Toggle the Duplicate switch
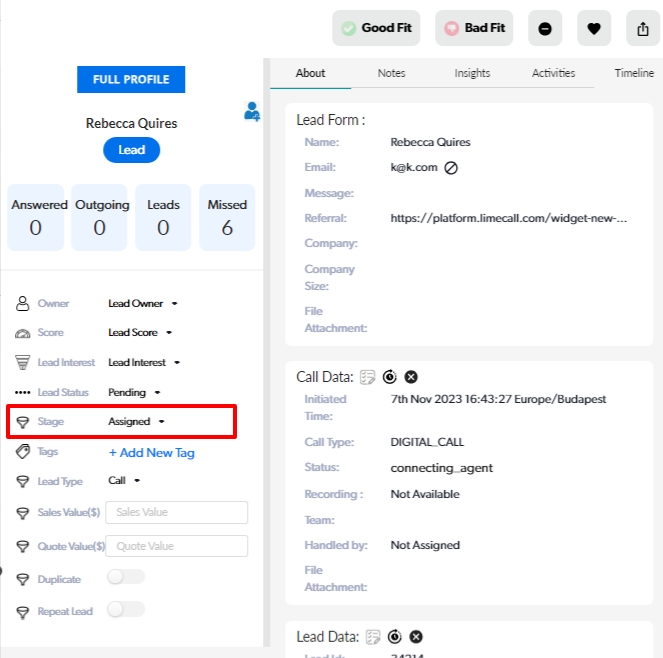This screenshot has height=658, width=663. pos(126,577)
